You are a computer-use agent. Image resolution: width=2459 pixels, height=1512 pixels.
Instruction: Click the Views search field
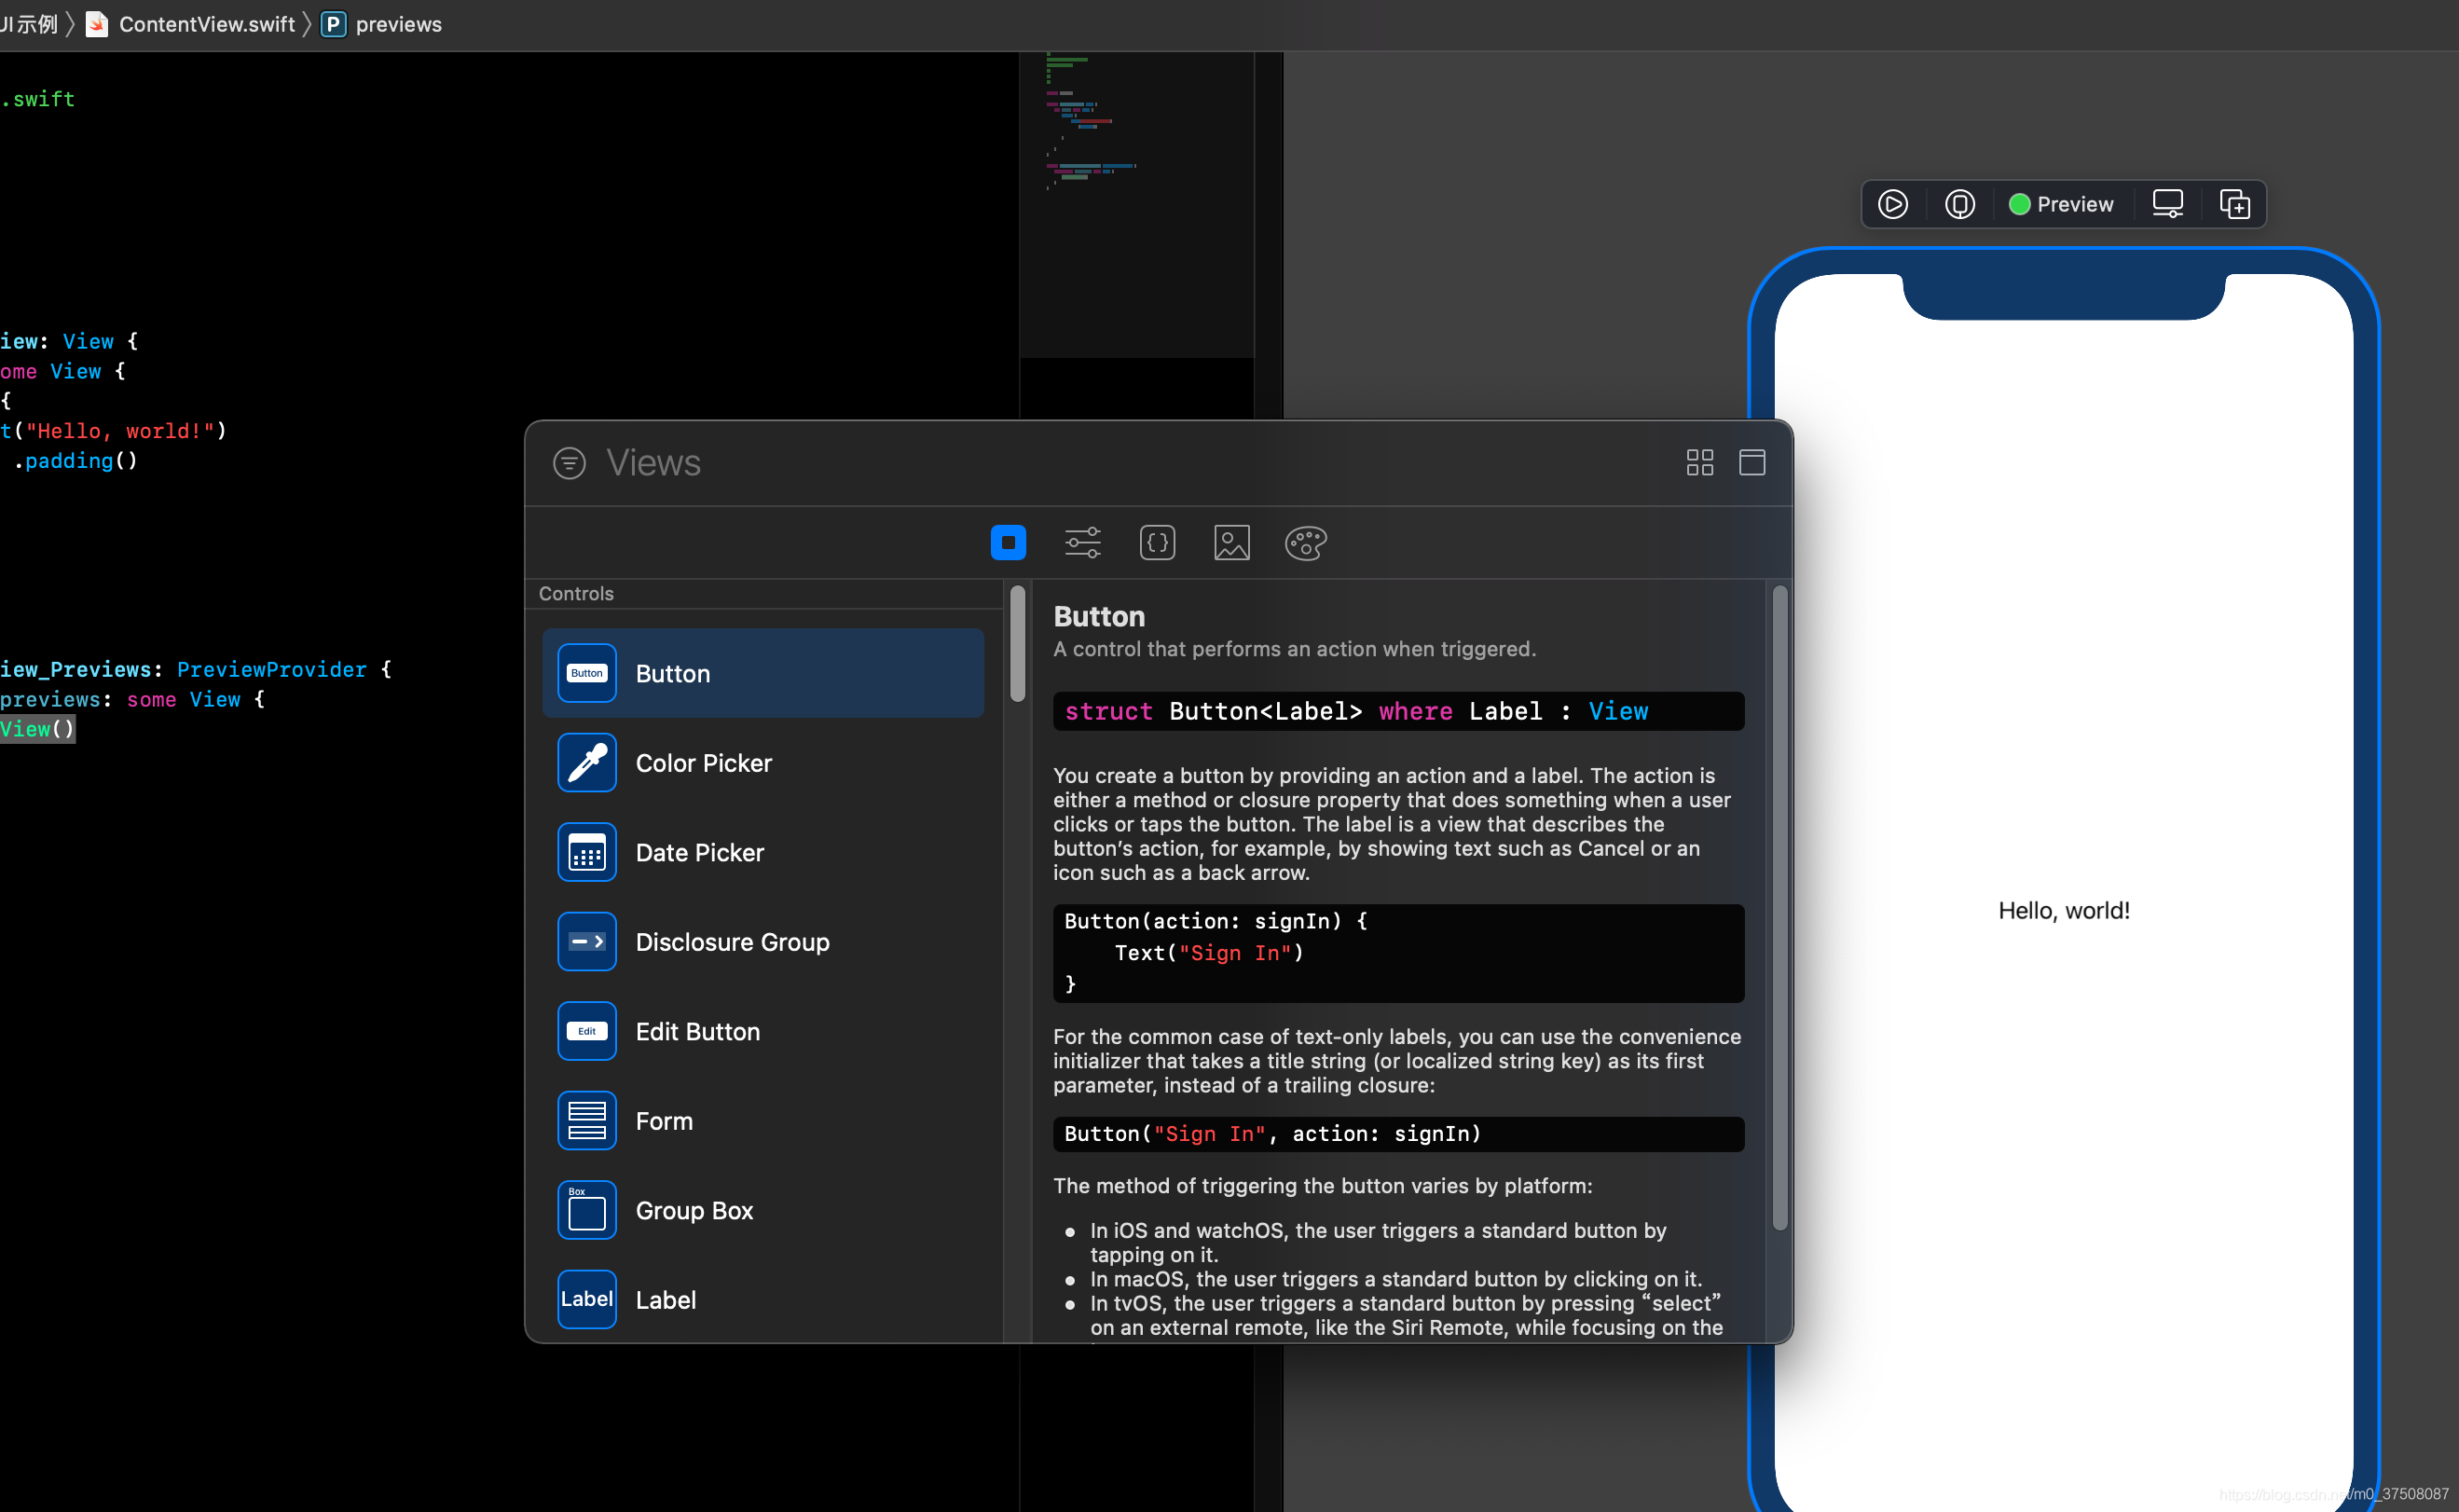tap(1100, 463)
